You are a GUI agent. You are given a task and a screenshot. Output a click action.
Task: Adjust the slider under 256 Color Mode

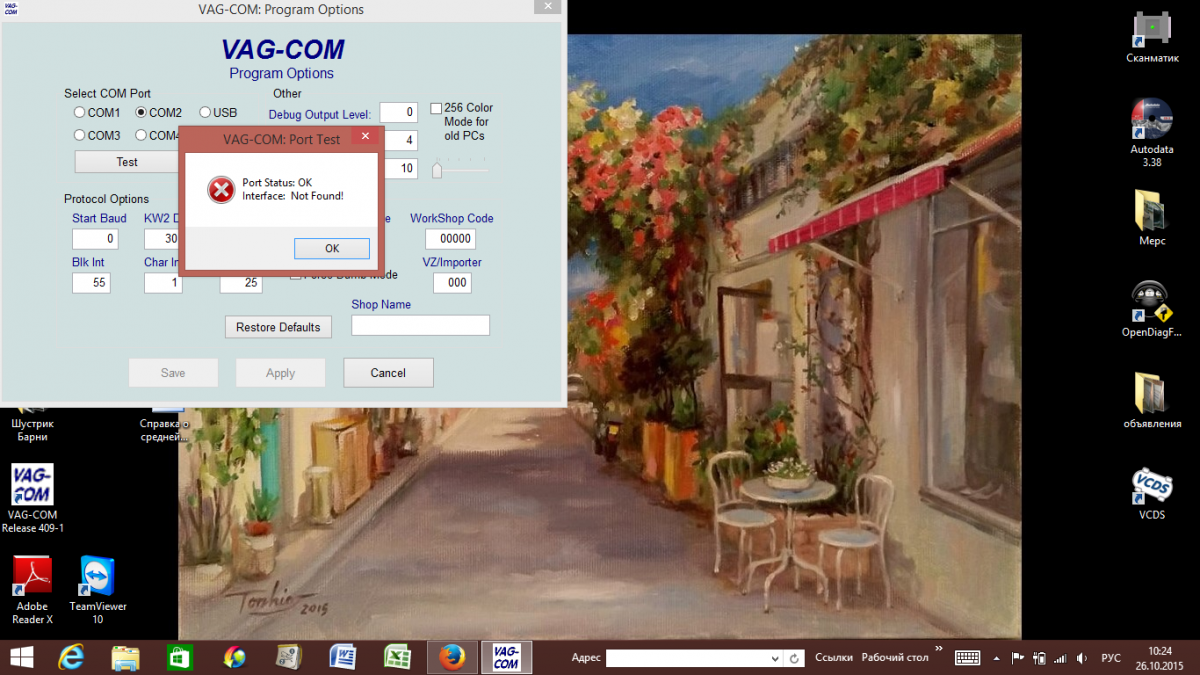pyautogui.click(x=437, y=170)
